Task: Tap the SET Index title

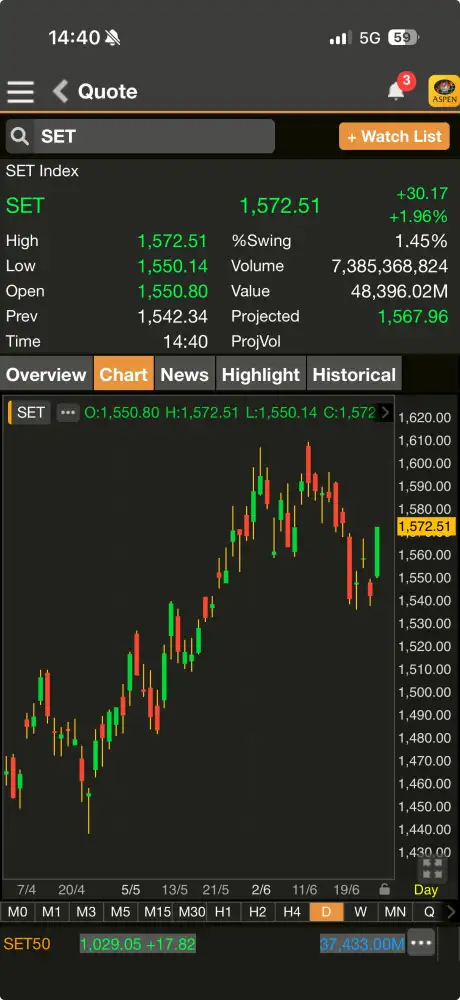Action: 43,171
